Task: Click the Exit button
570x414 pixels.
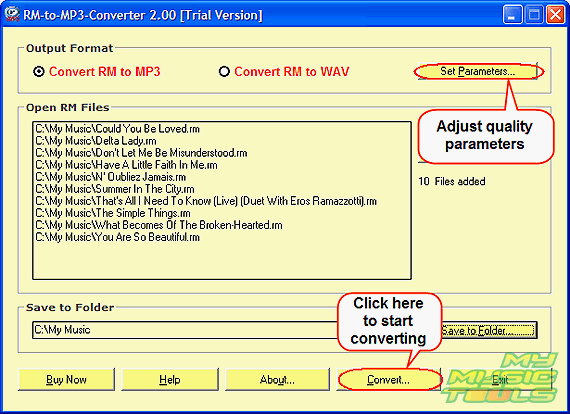Action: click(x=500, y=379)
